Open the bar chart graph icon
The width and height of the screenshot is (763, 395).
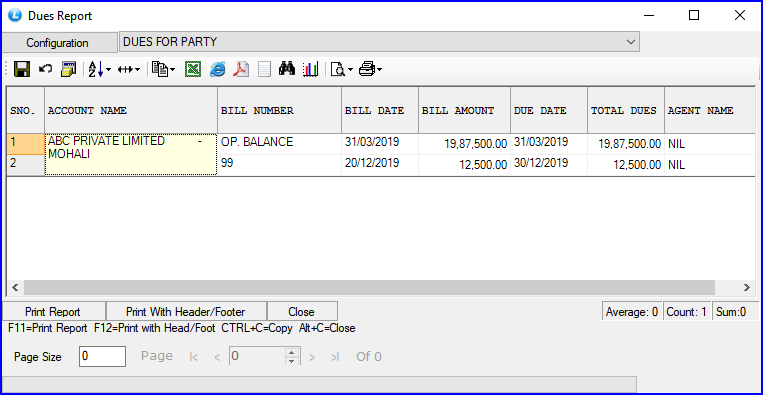pos(310,70)
